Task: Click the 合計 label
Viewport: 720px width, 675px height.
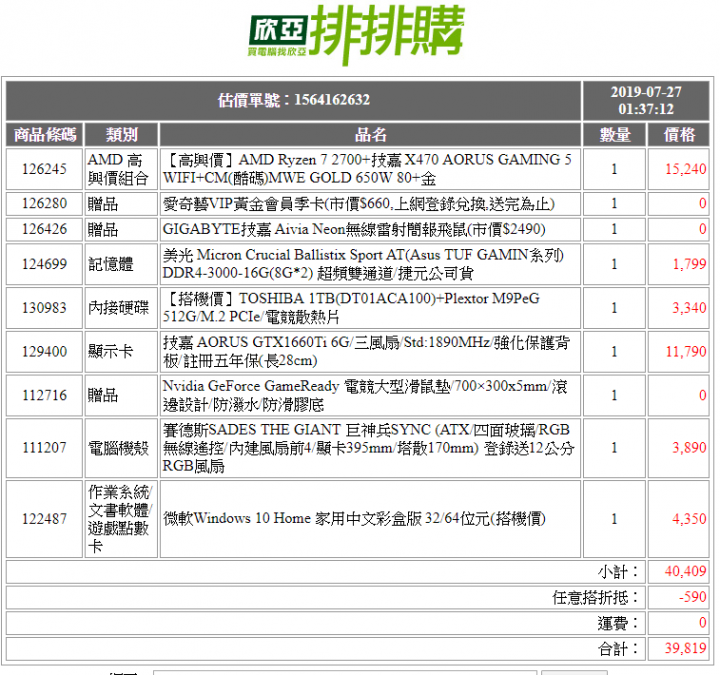Action: 618,649
